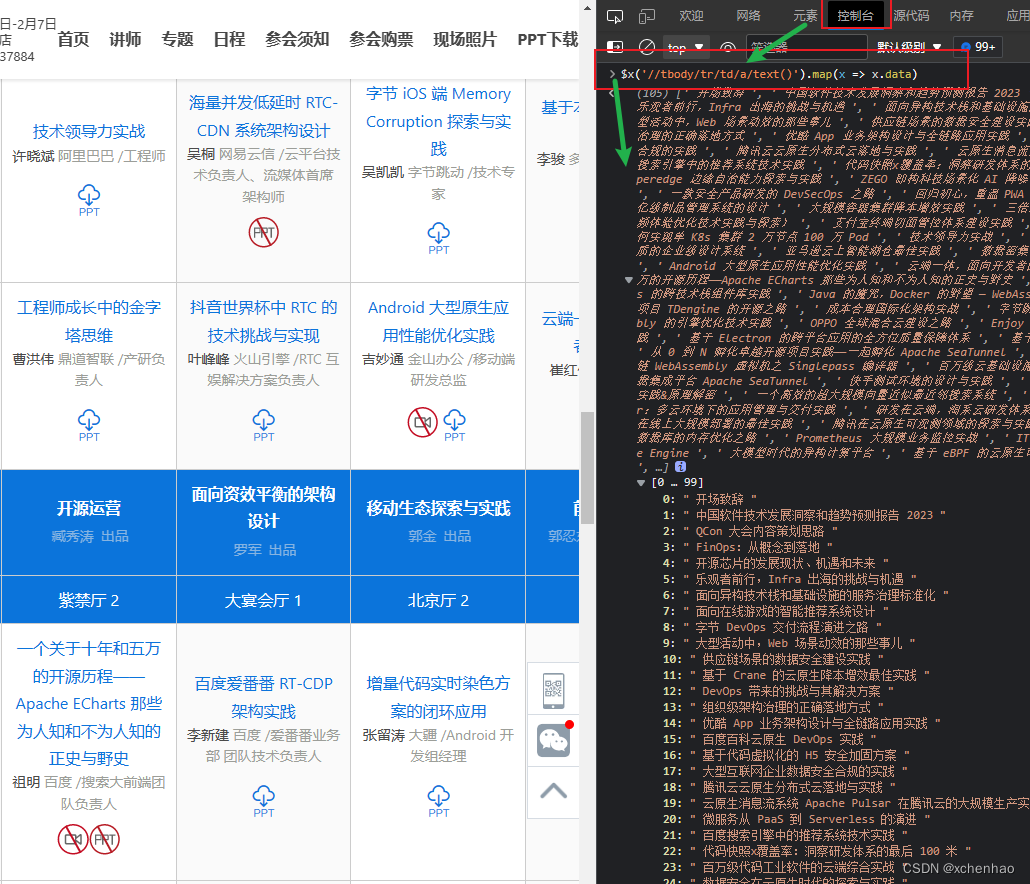
Task: Open the QR code phone icon
Action: [553, 690]
